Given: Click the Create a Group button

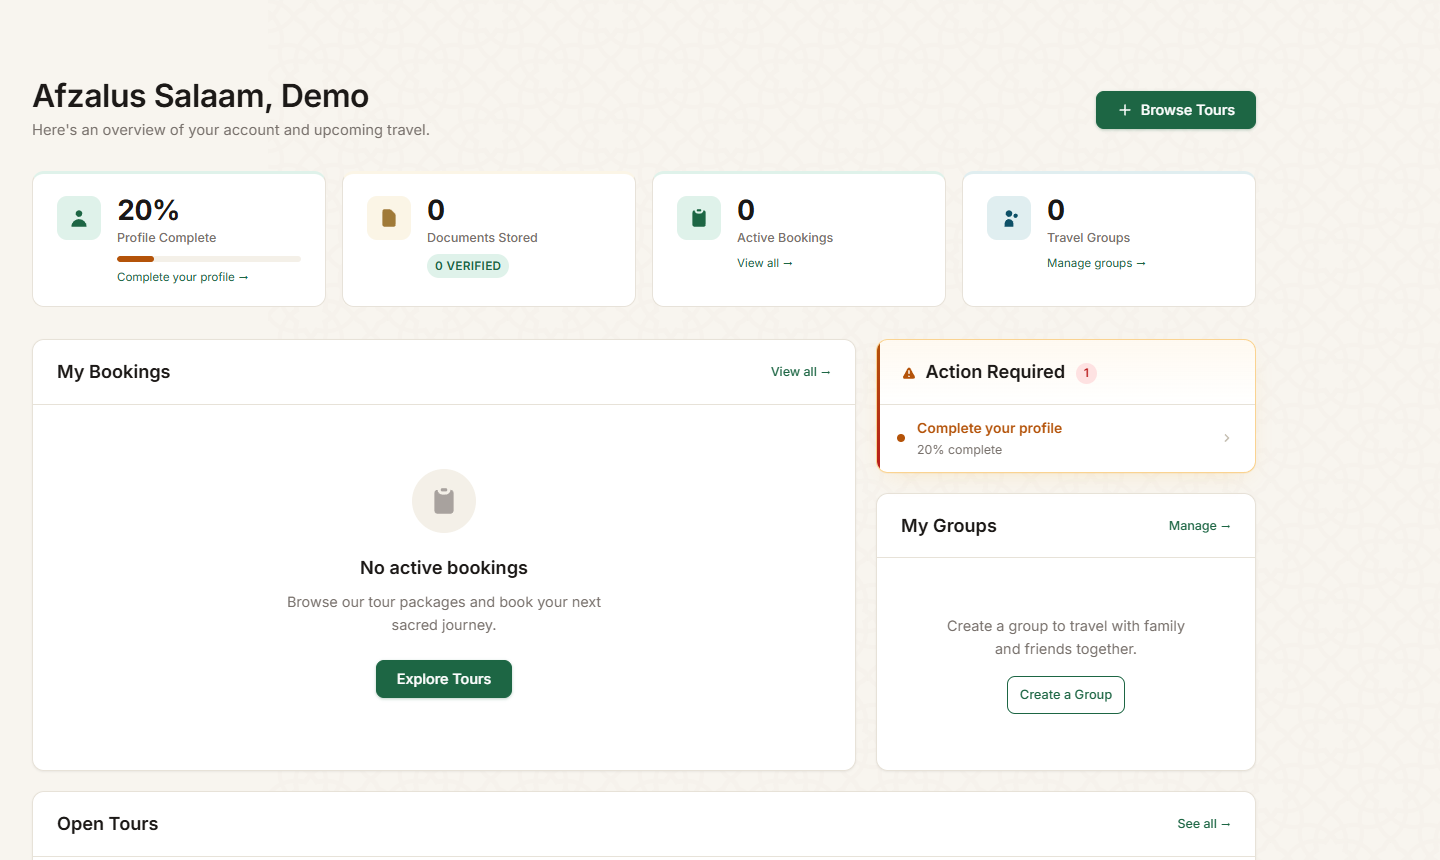Looking at the screenshot, I should [x=1066, y=695].
